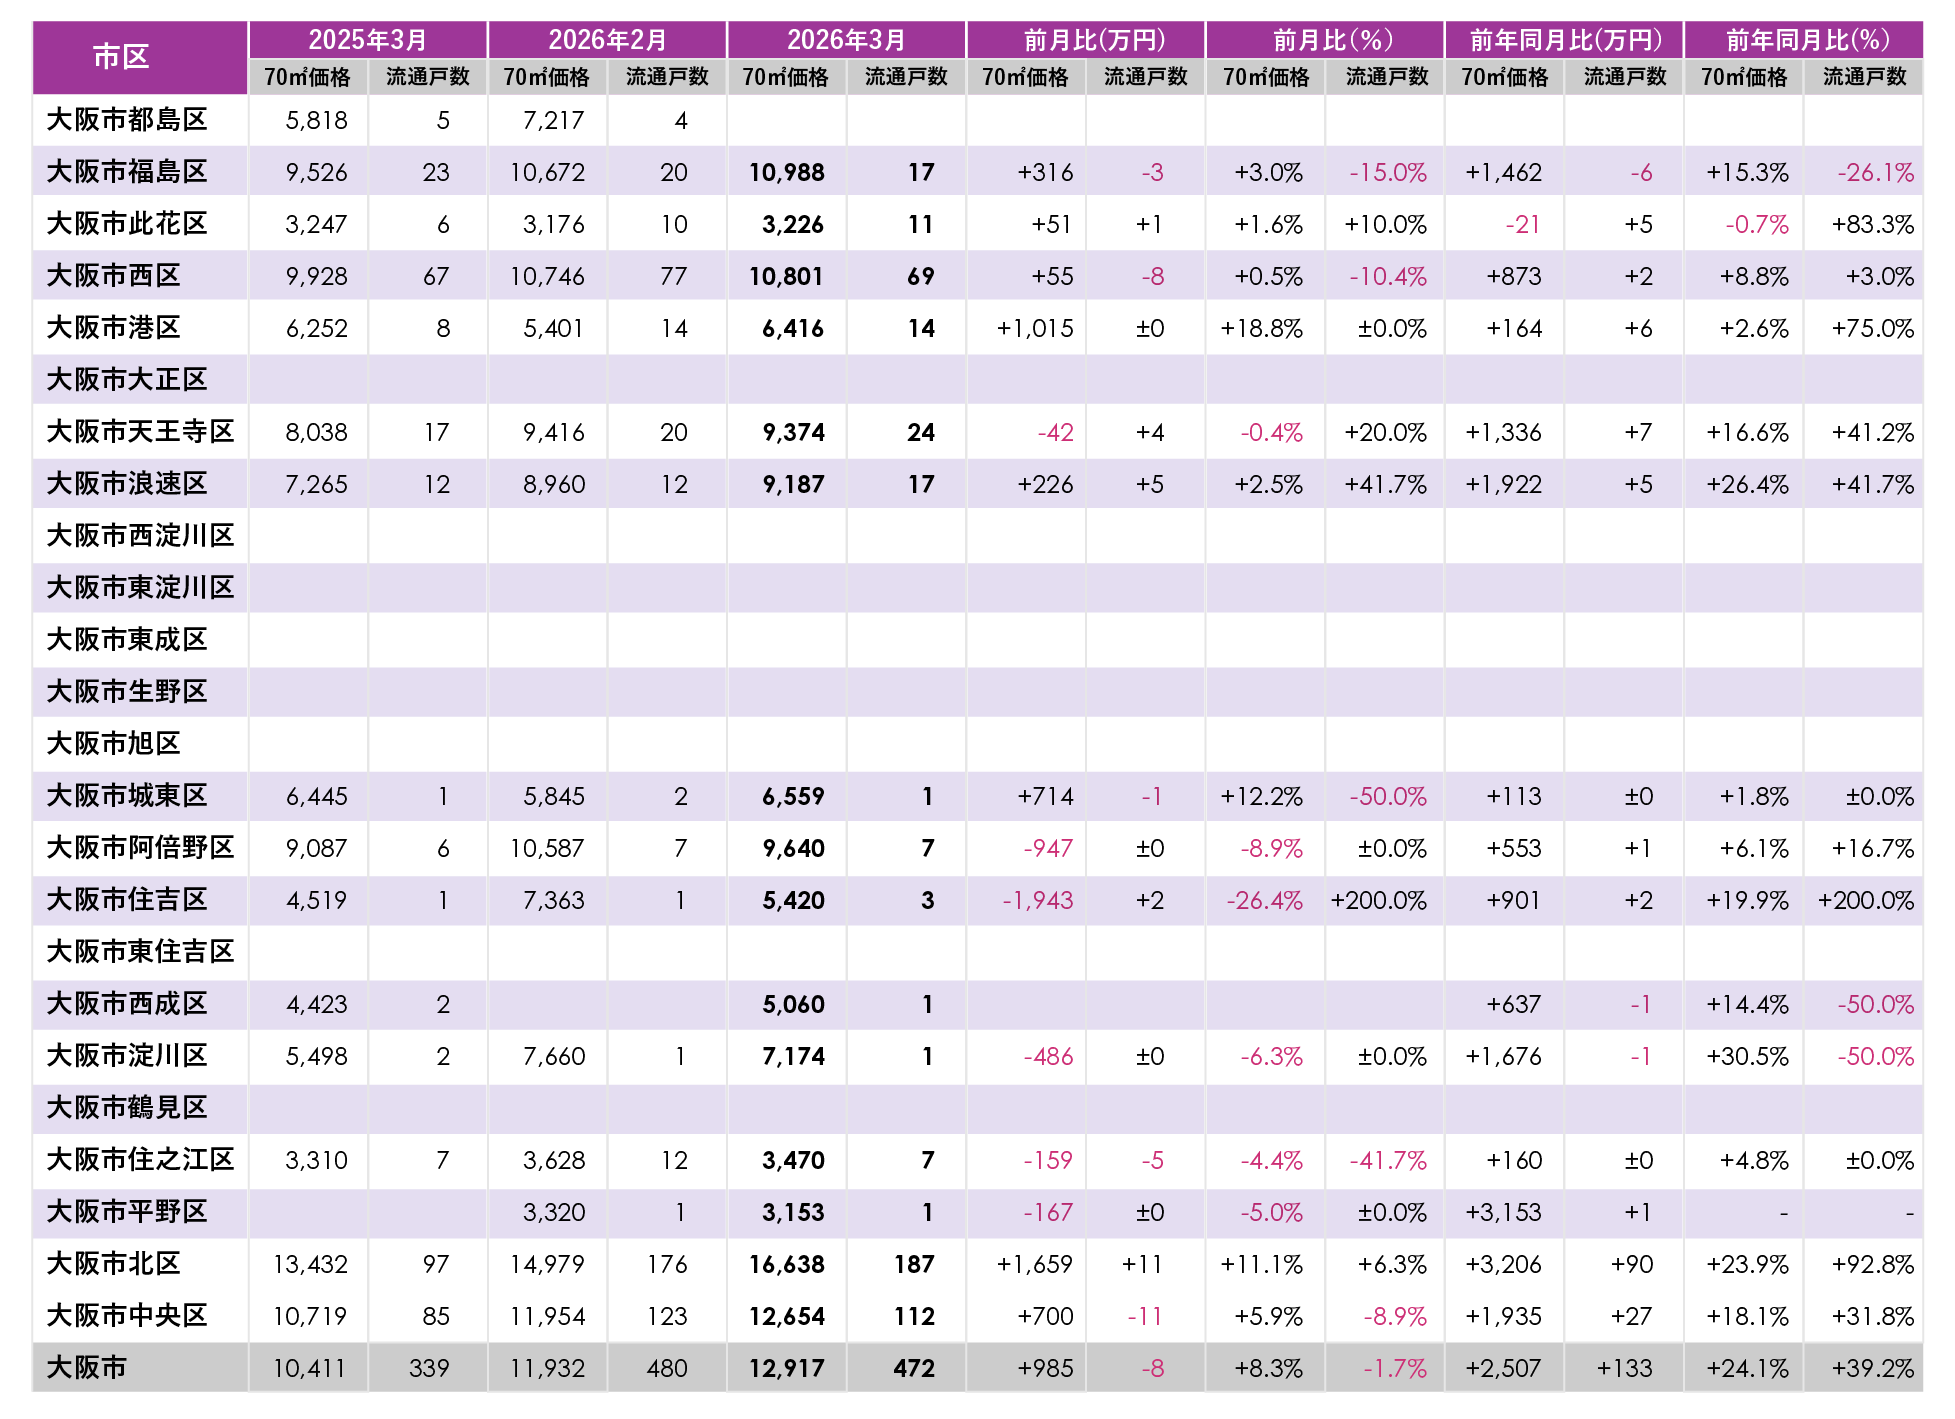Viewport: 1955px width, 1419px height.
Task: Click the 大阪市 total row label
Action: click(x=87, y=1368)
